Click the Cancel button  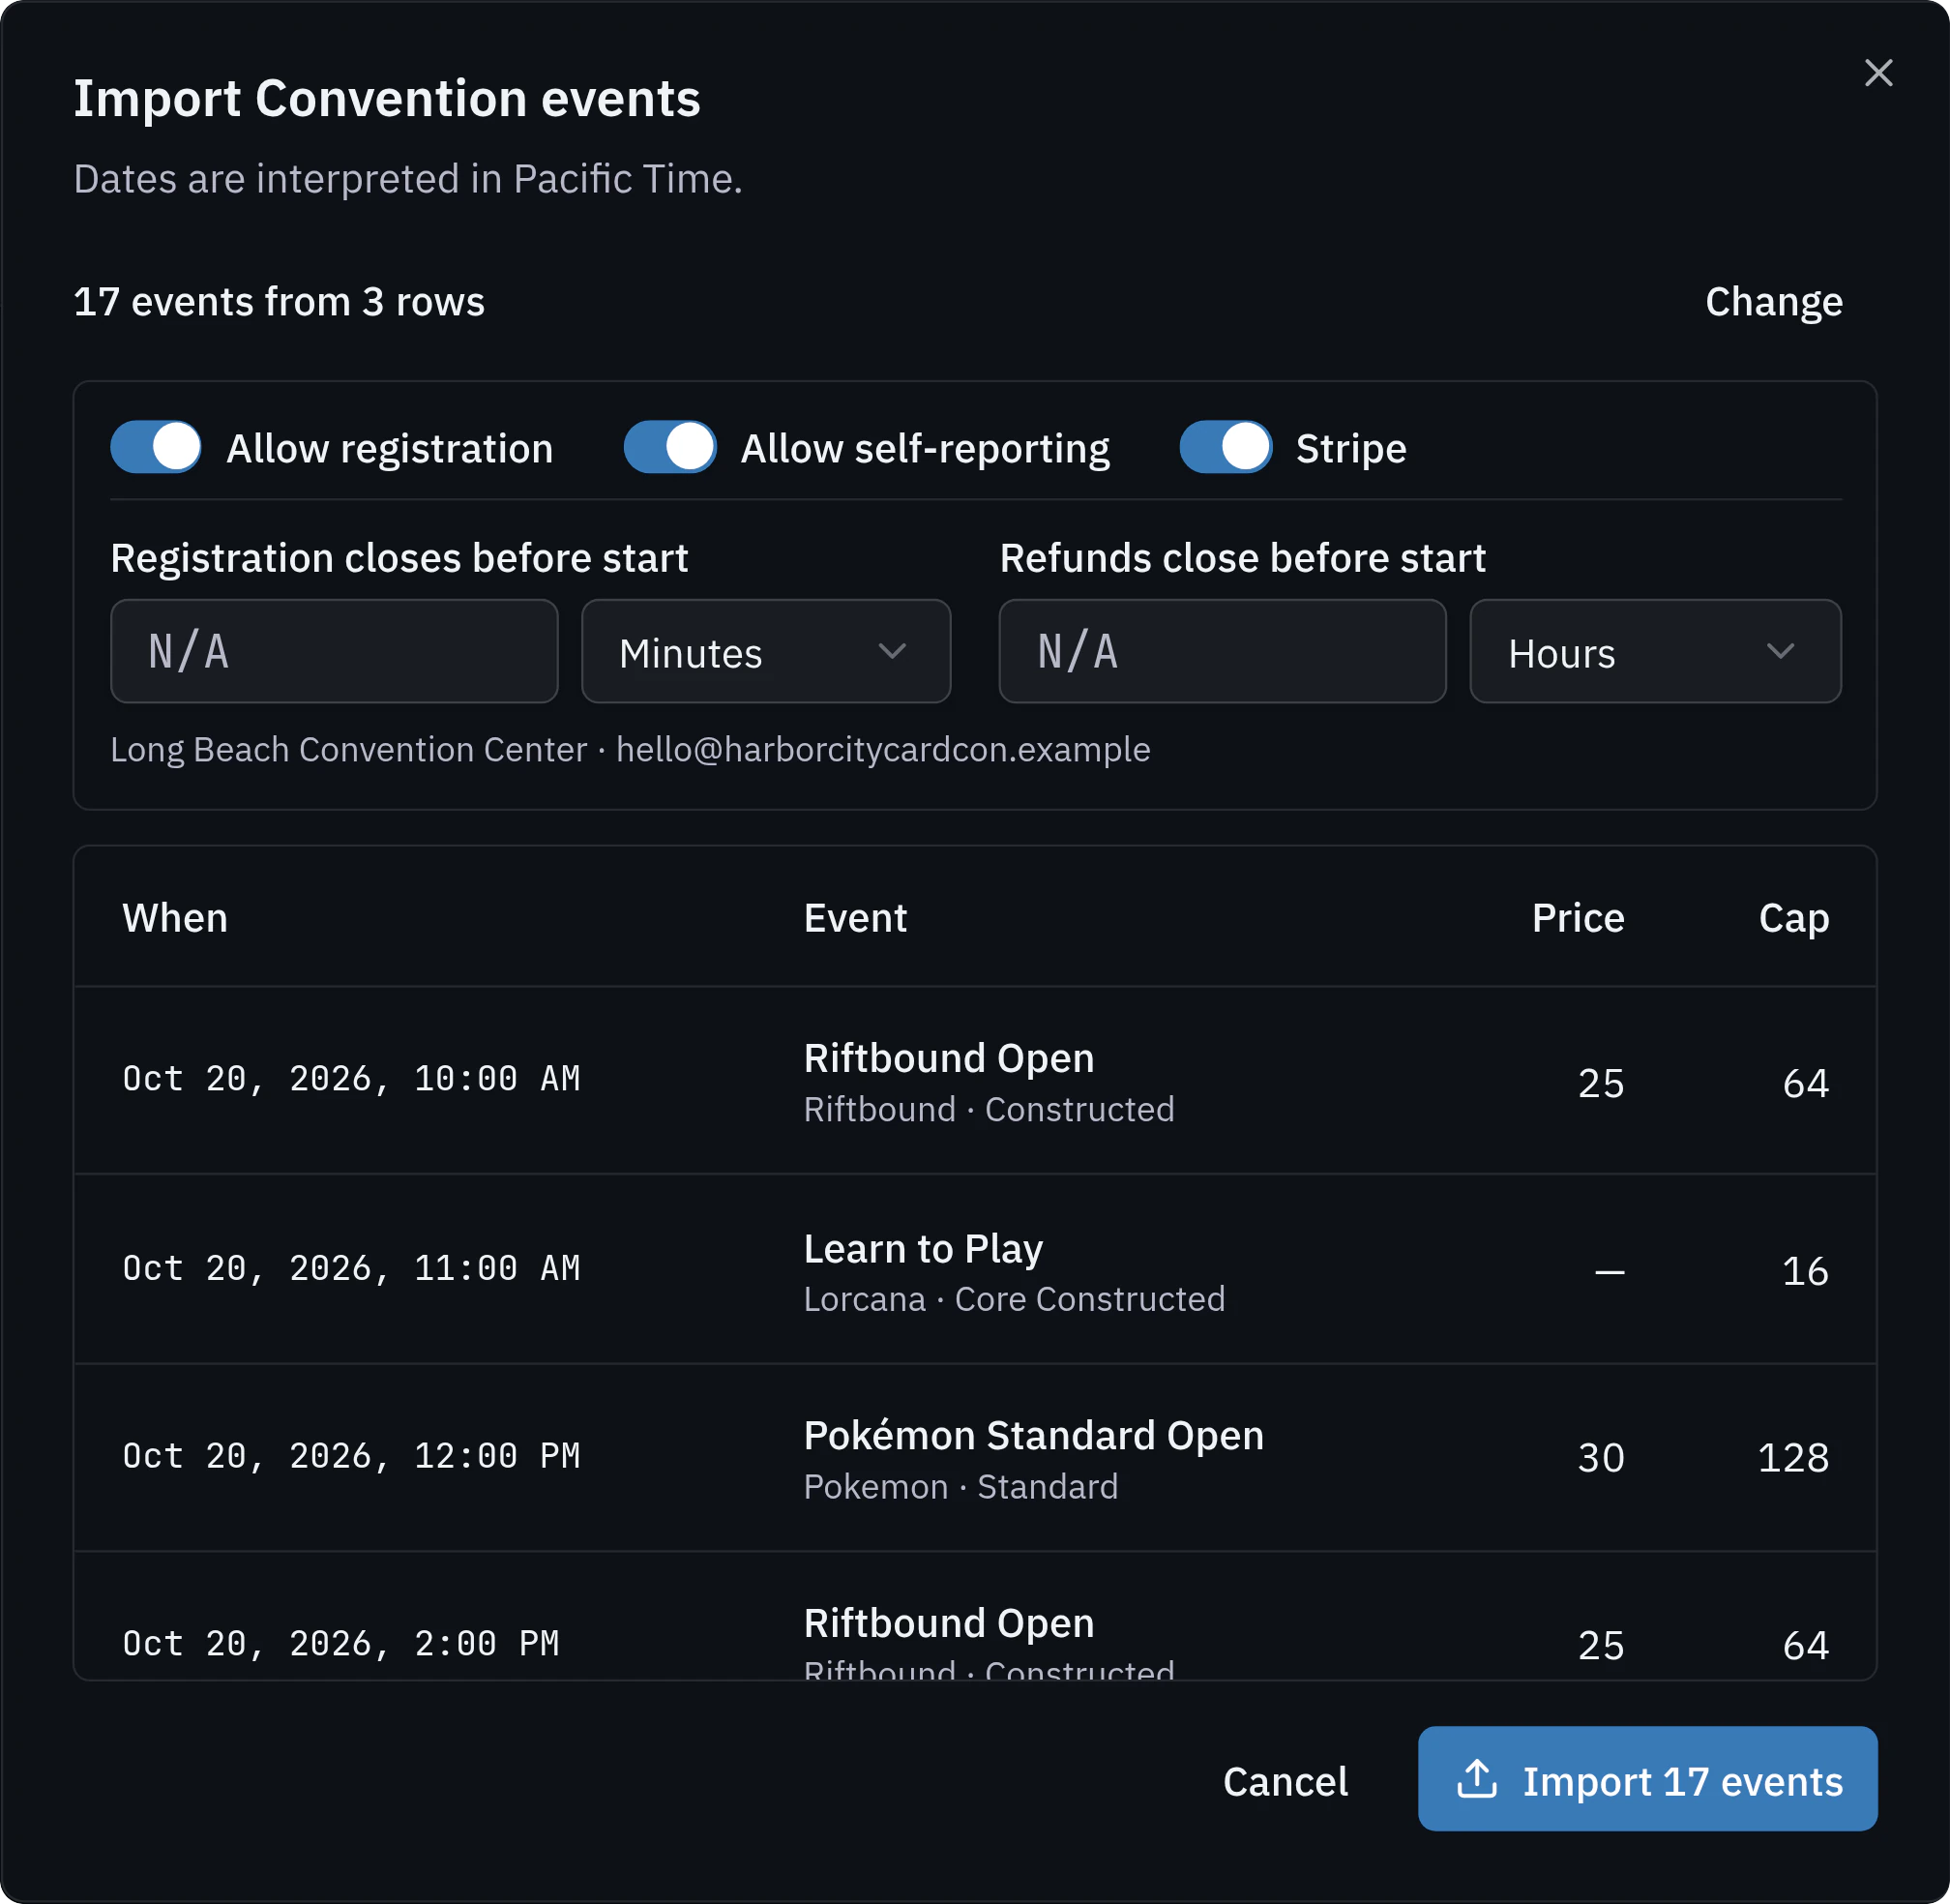pos(1285,1781)
